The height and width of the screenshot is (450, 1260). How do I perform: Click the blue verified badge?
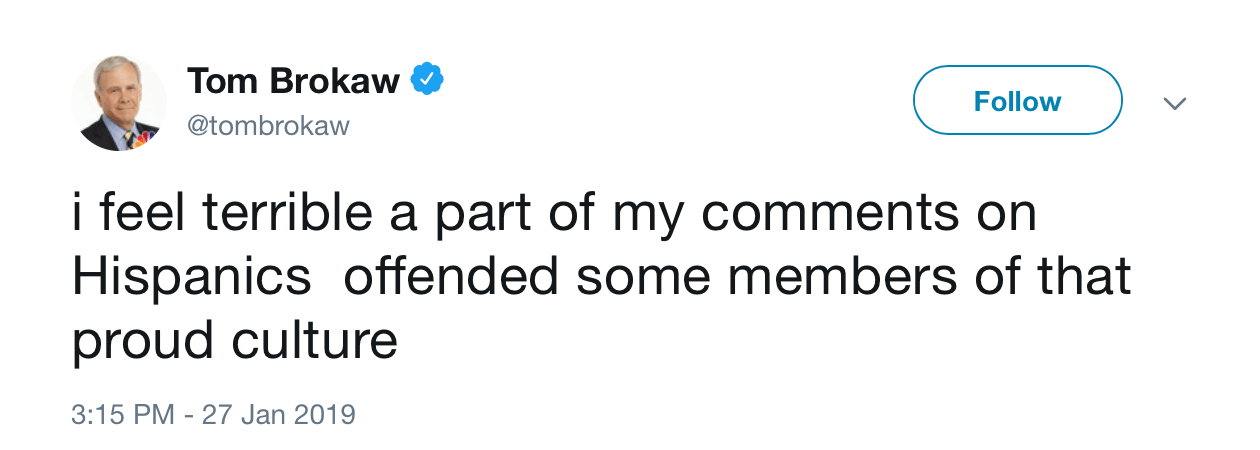tap(429, 79)
